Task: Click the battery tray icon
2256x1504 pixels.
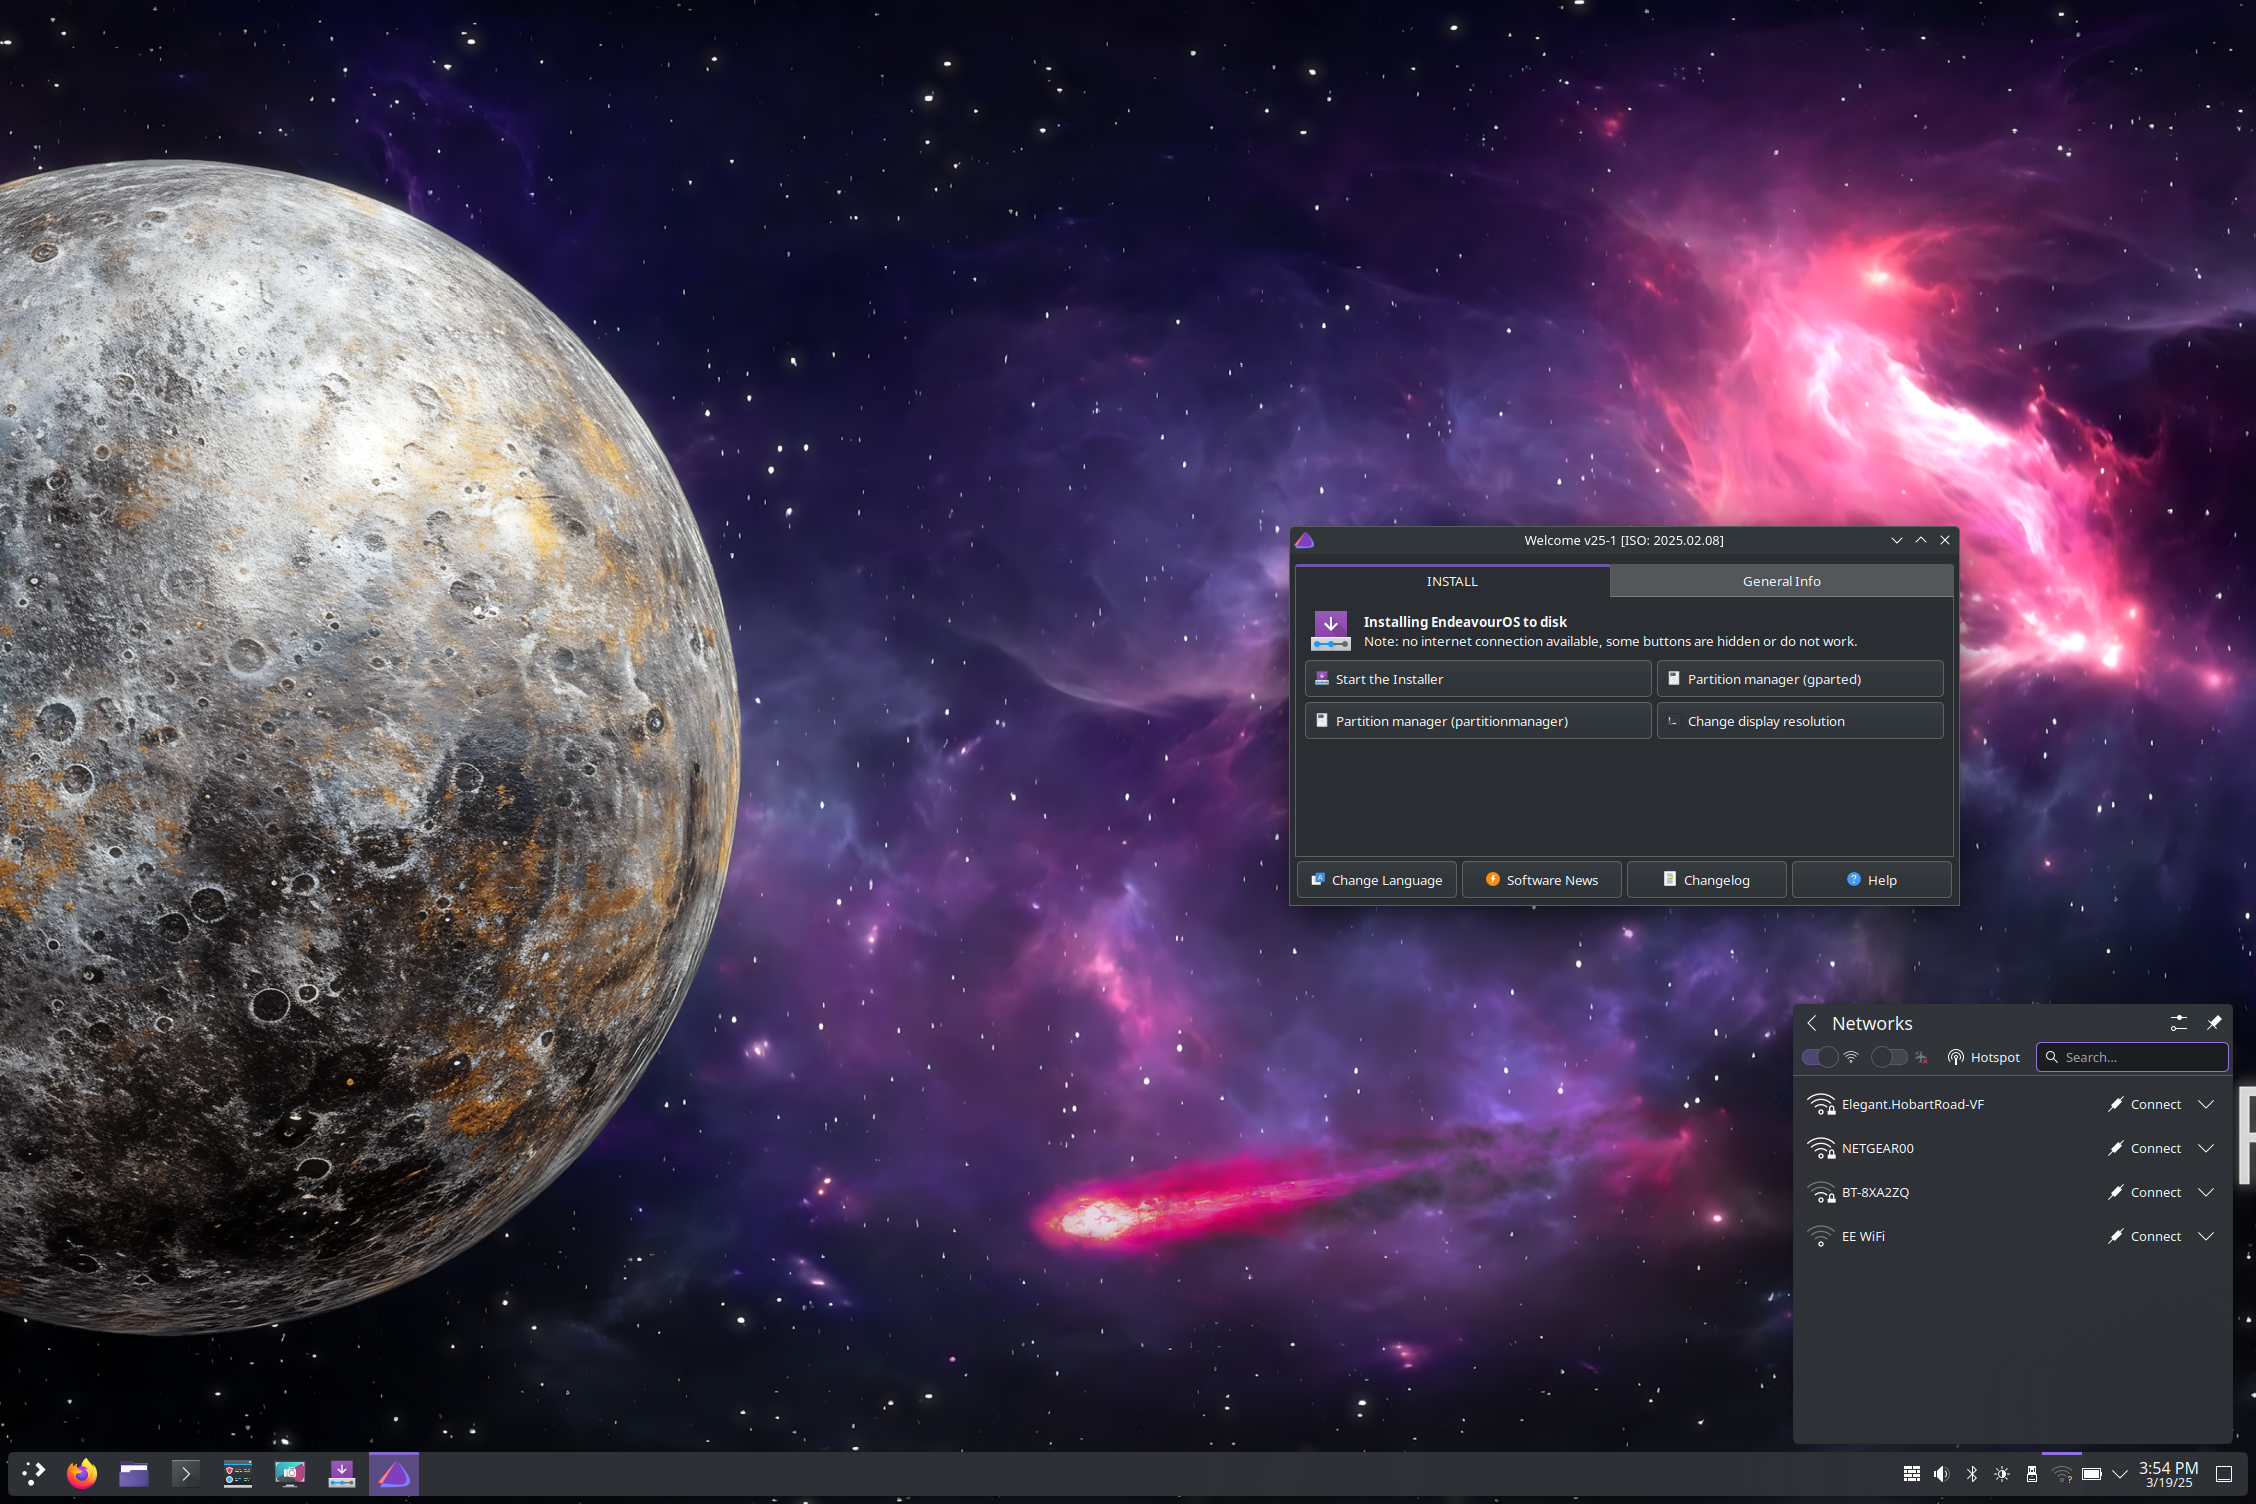Action: (x=2091, y=1473)
